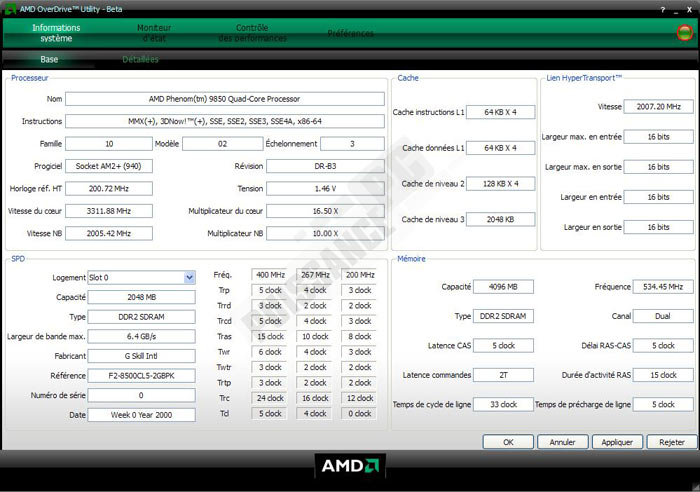Click the OK button
The width and height of the screenshot is (700, 492).
[x=508, y=442]
